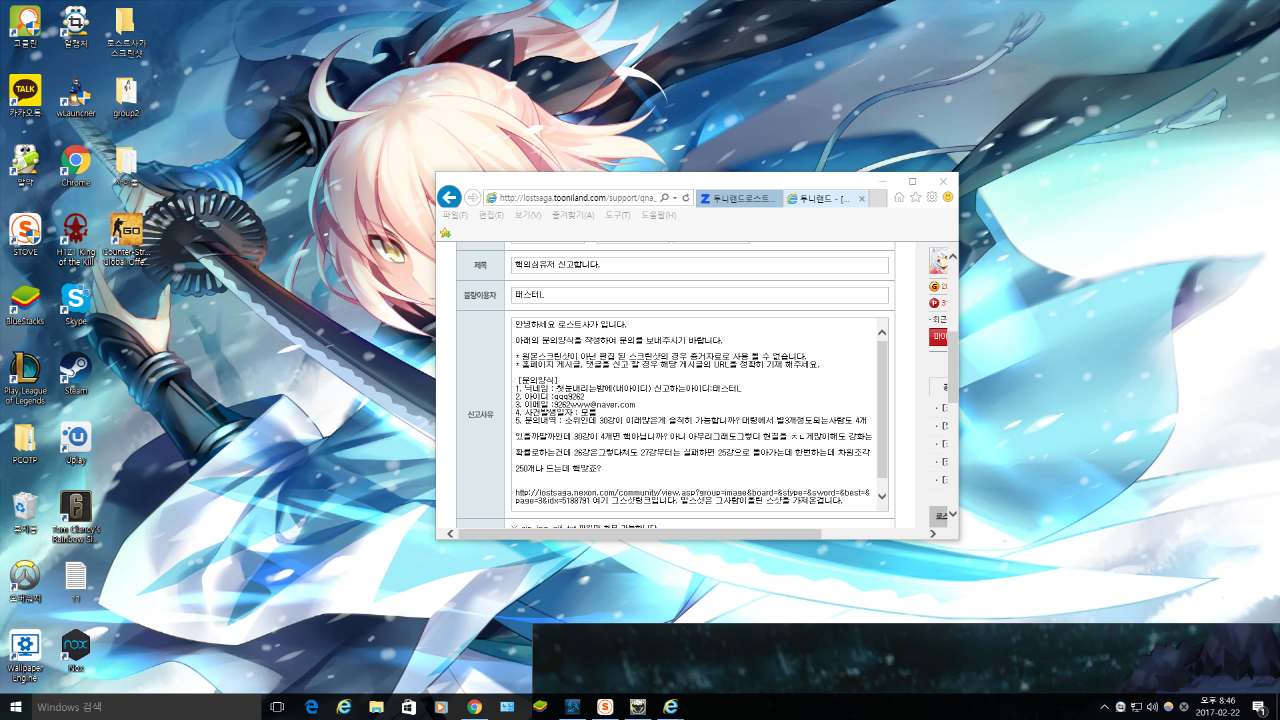Open the STOVE taskbar icon

[604, 707]
